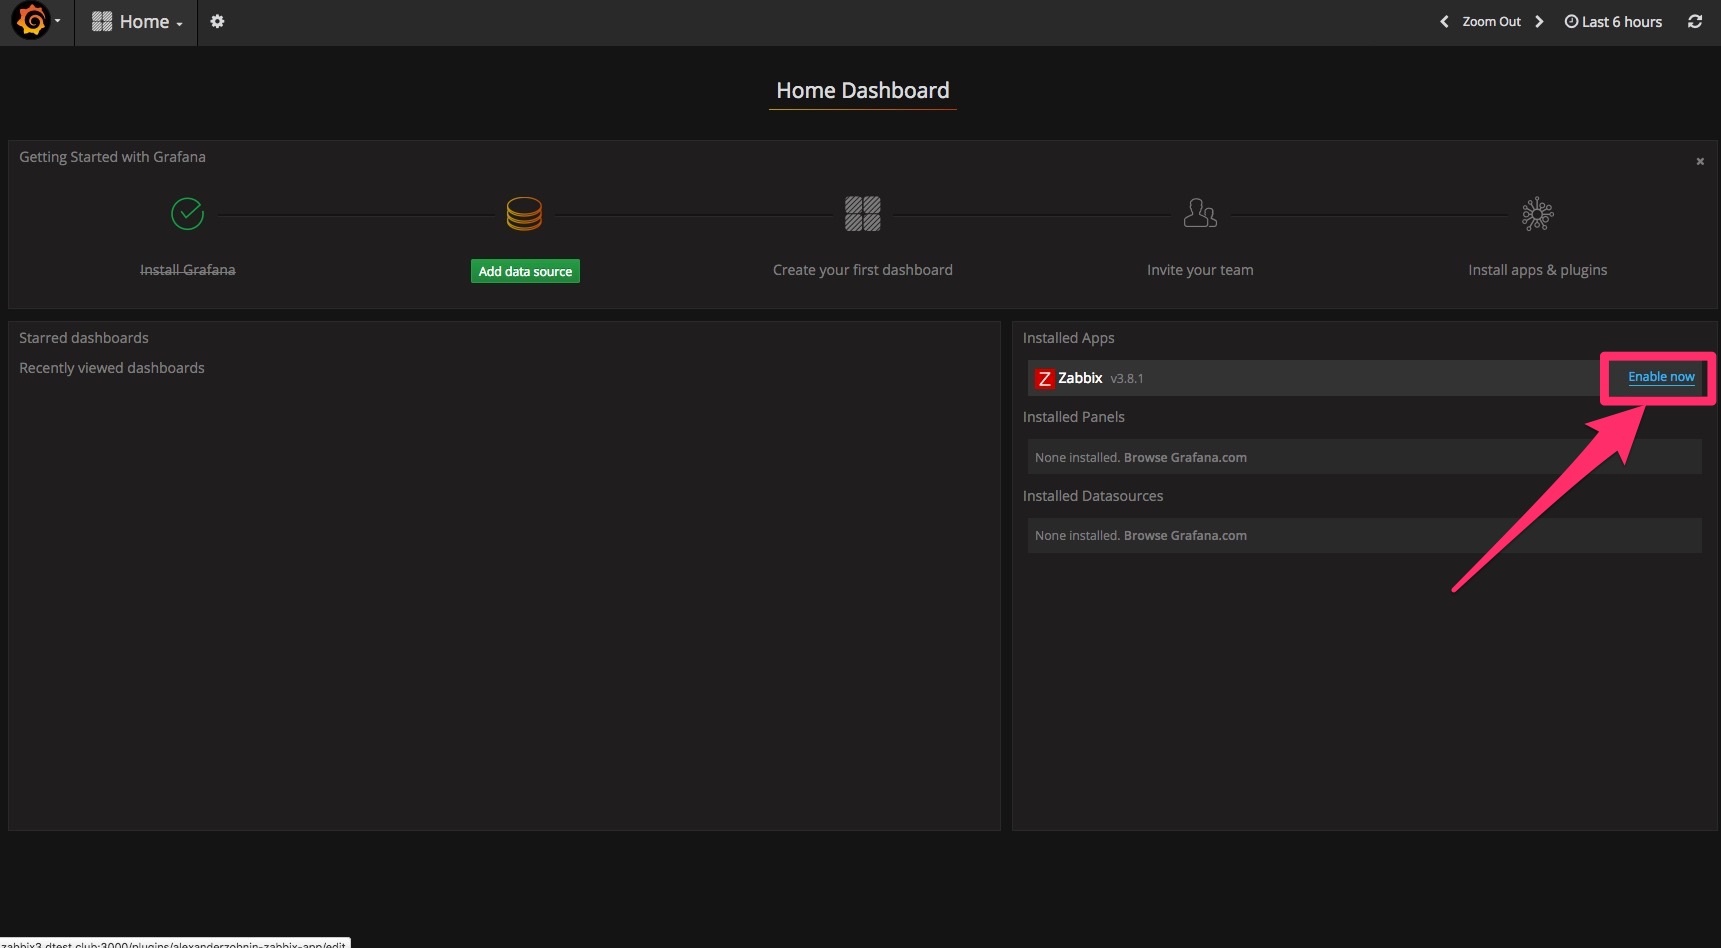Viewport: 1721px width, 948px height.
Task: Open Browse Grafana.com under Installed Datasources
Action: coord(1185,535)
